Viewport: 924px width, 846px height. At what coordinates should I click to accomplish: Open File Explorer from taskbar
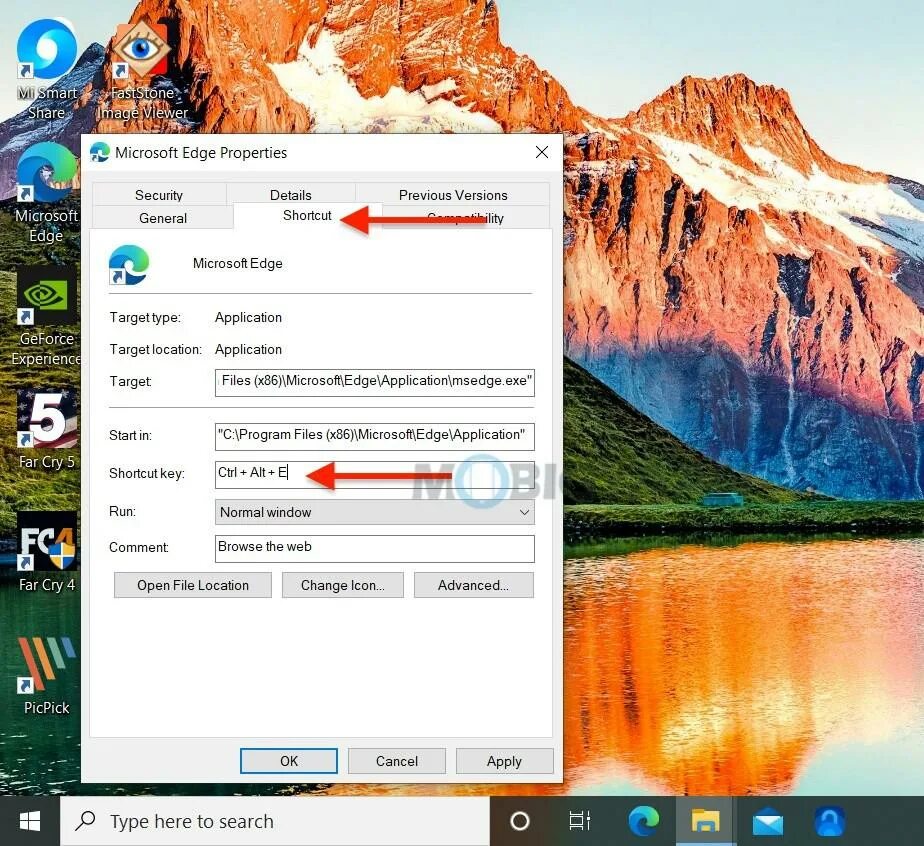point(705,821)
